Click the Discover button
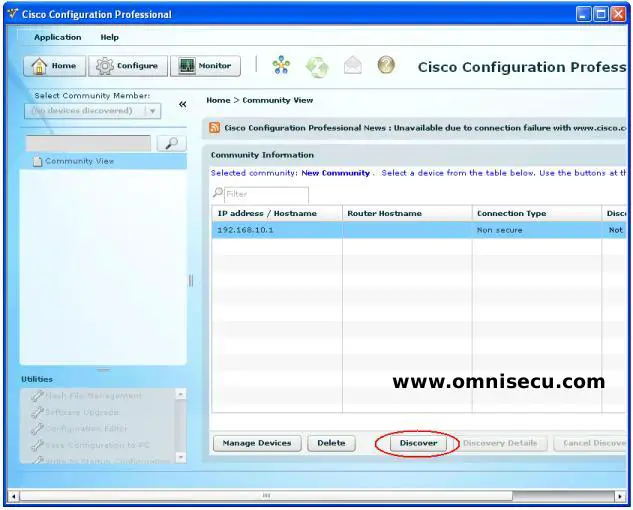Image resolution: width=633 pixels, height=510 pixels. click(418, 443)
